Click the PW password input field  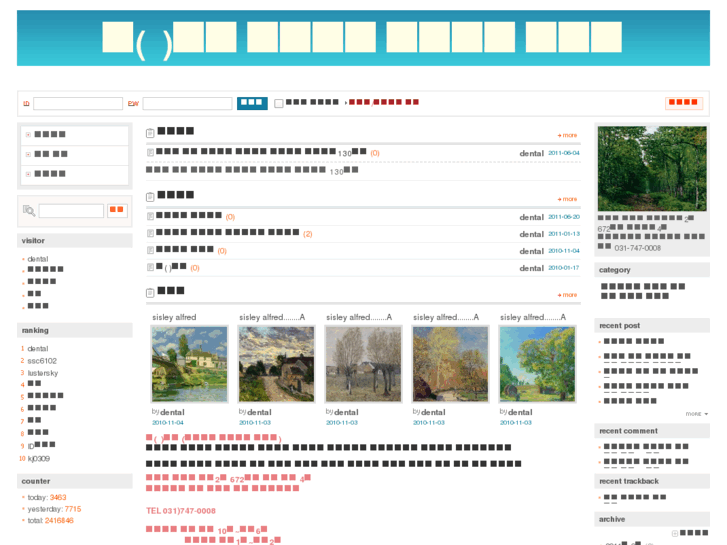tap(187, 103)
